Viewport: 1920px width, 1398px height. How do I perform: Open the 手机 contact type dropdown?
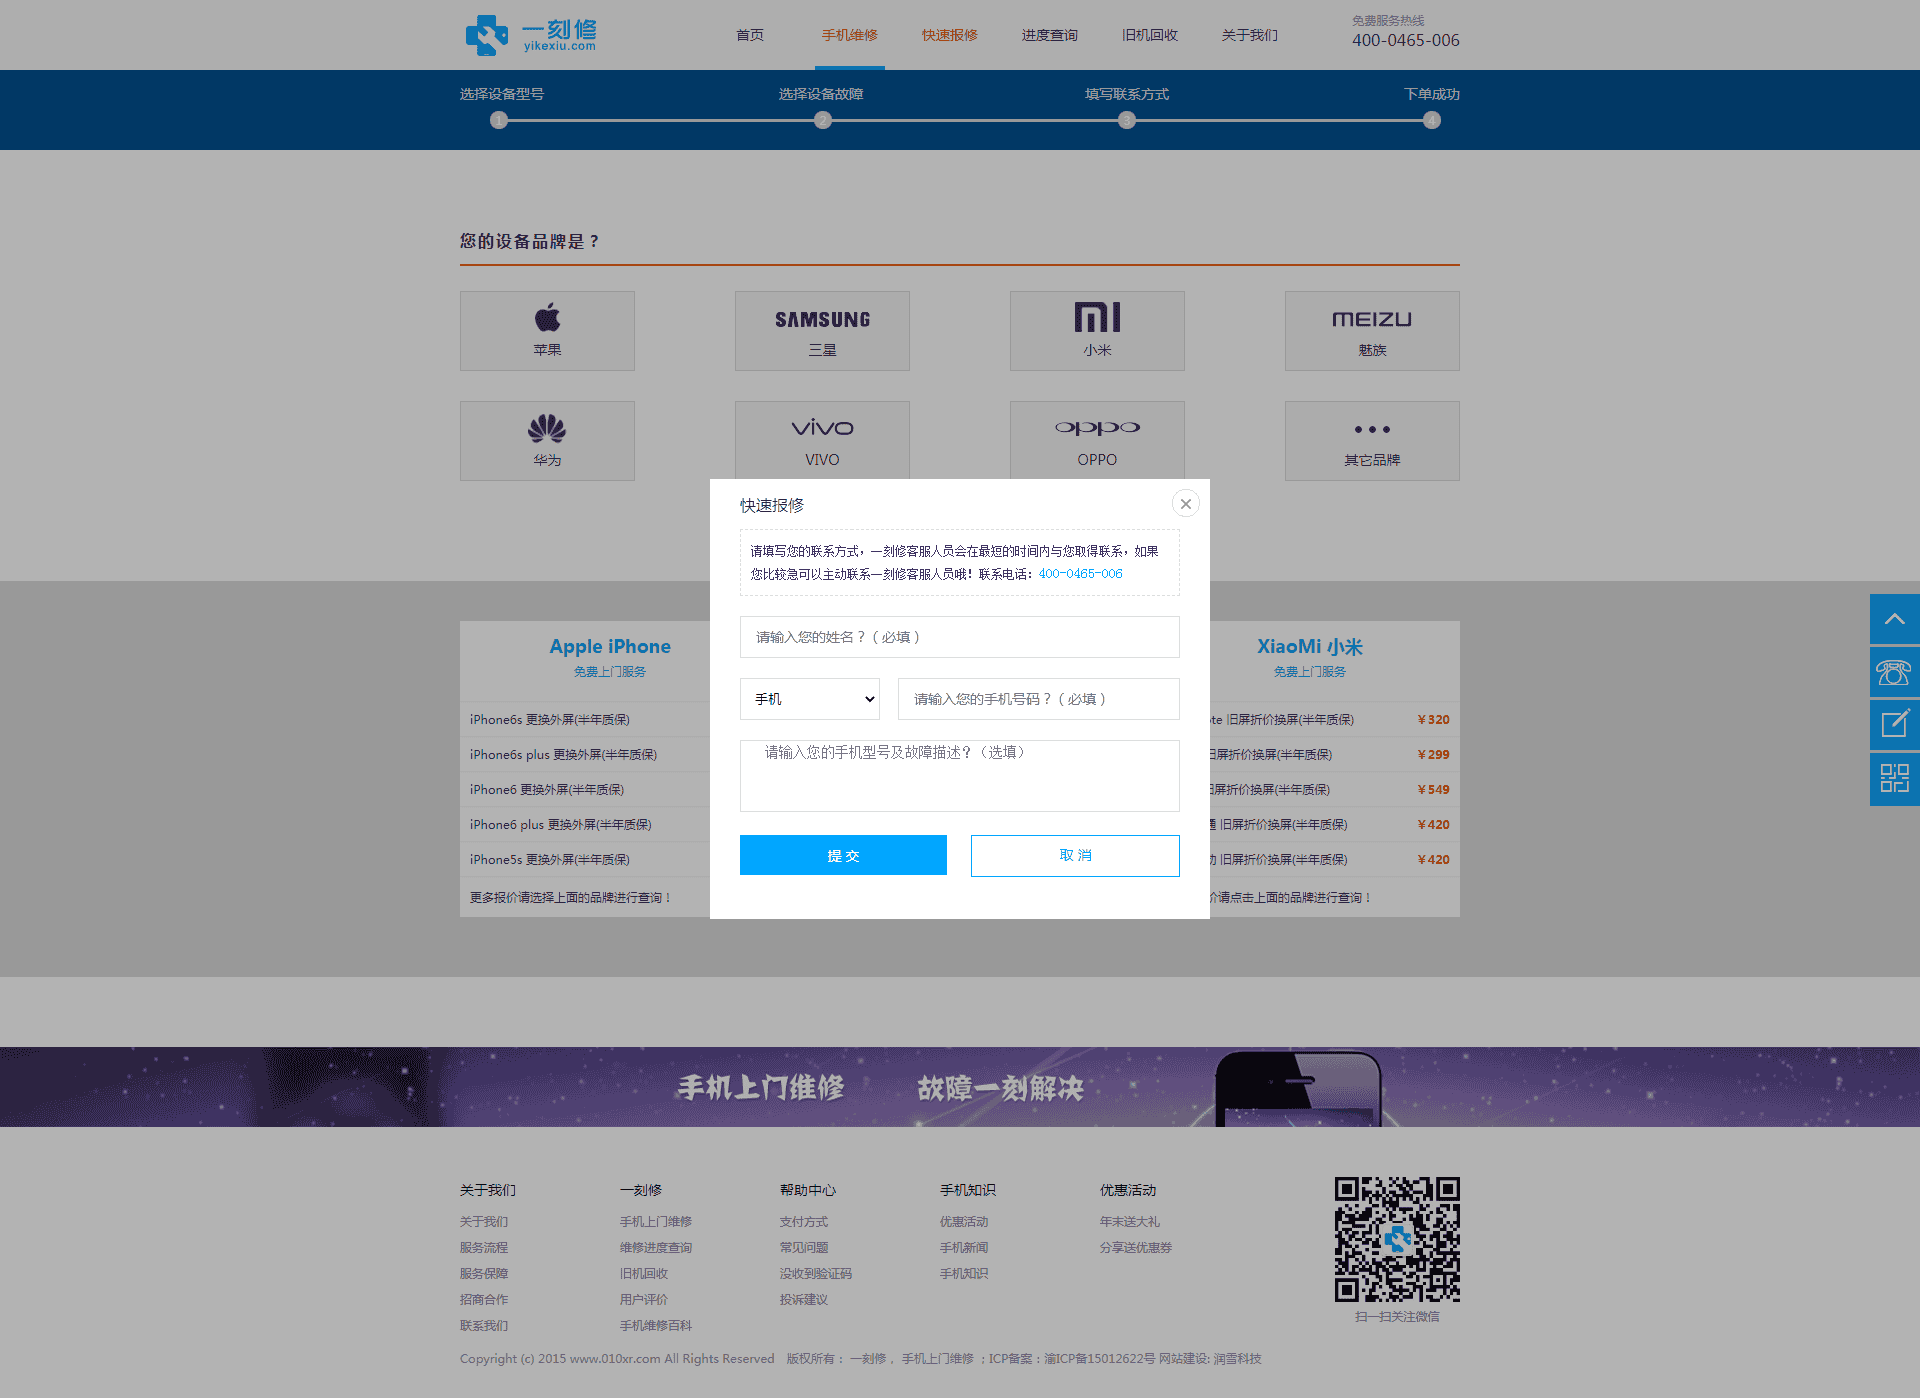(810, 699)
